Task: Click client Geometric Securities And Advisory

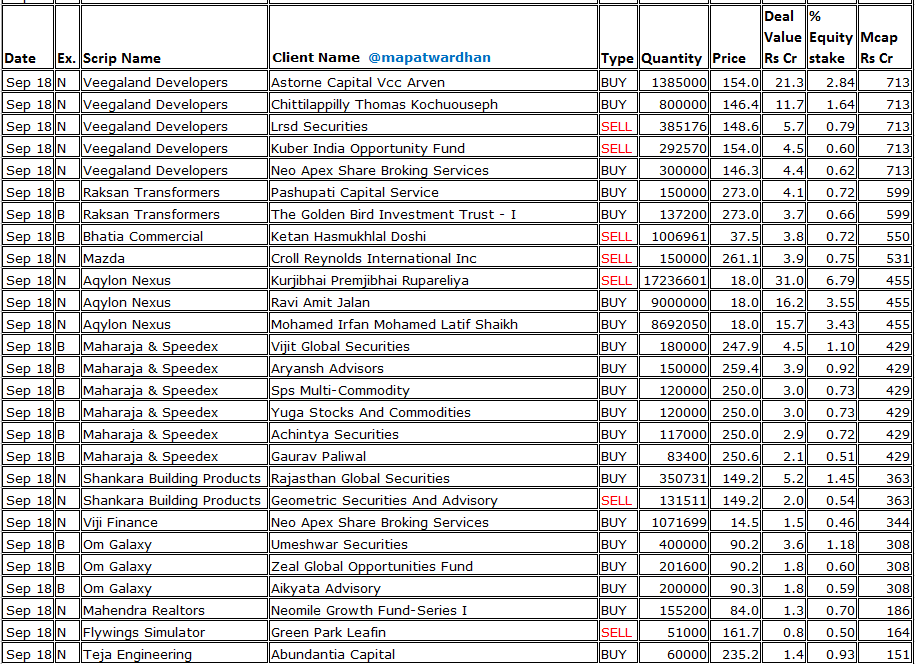Action: click(x=384, y=501)
